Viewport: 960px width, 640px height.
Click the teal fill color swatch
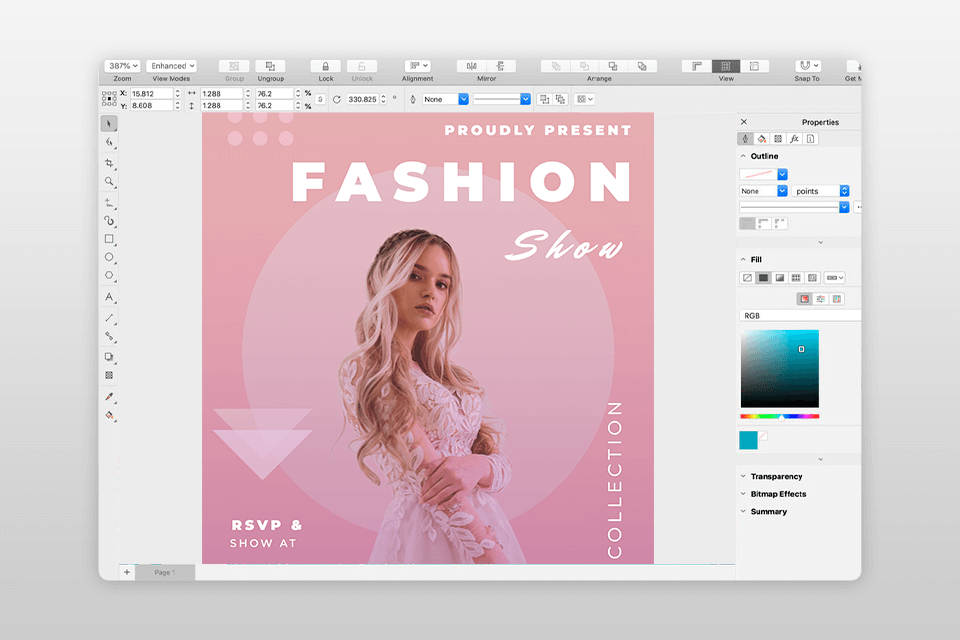tap(746, 439)
